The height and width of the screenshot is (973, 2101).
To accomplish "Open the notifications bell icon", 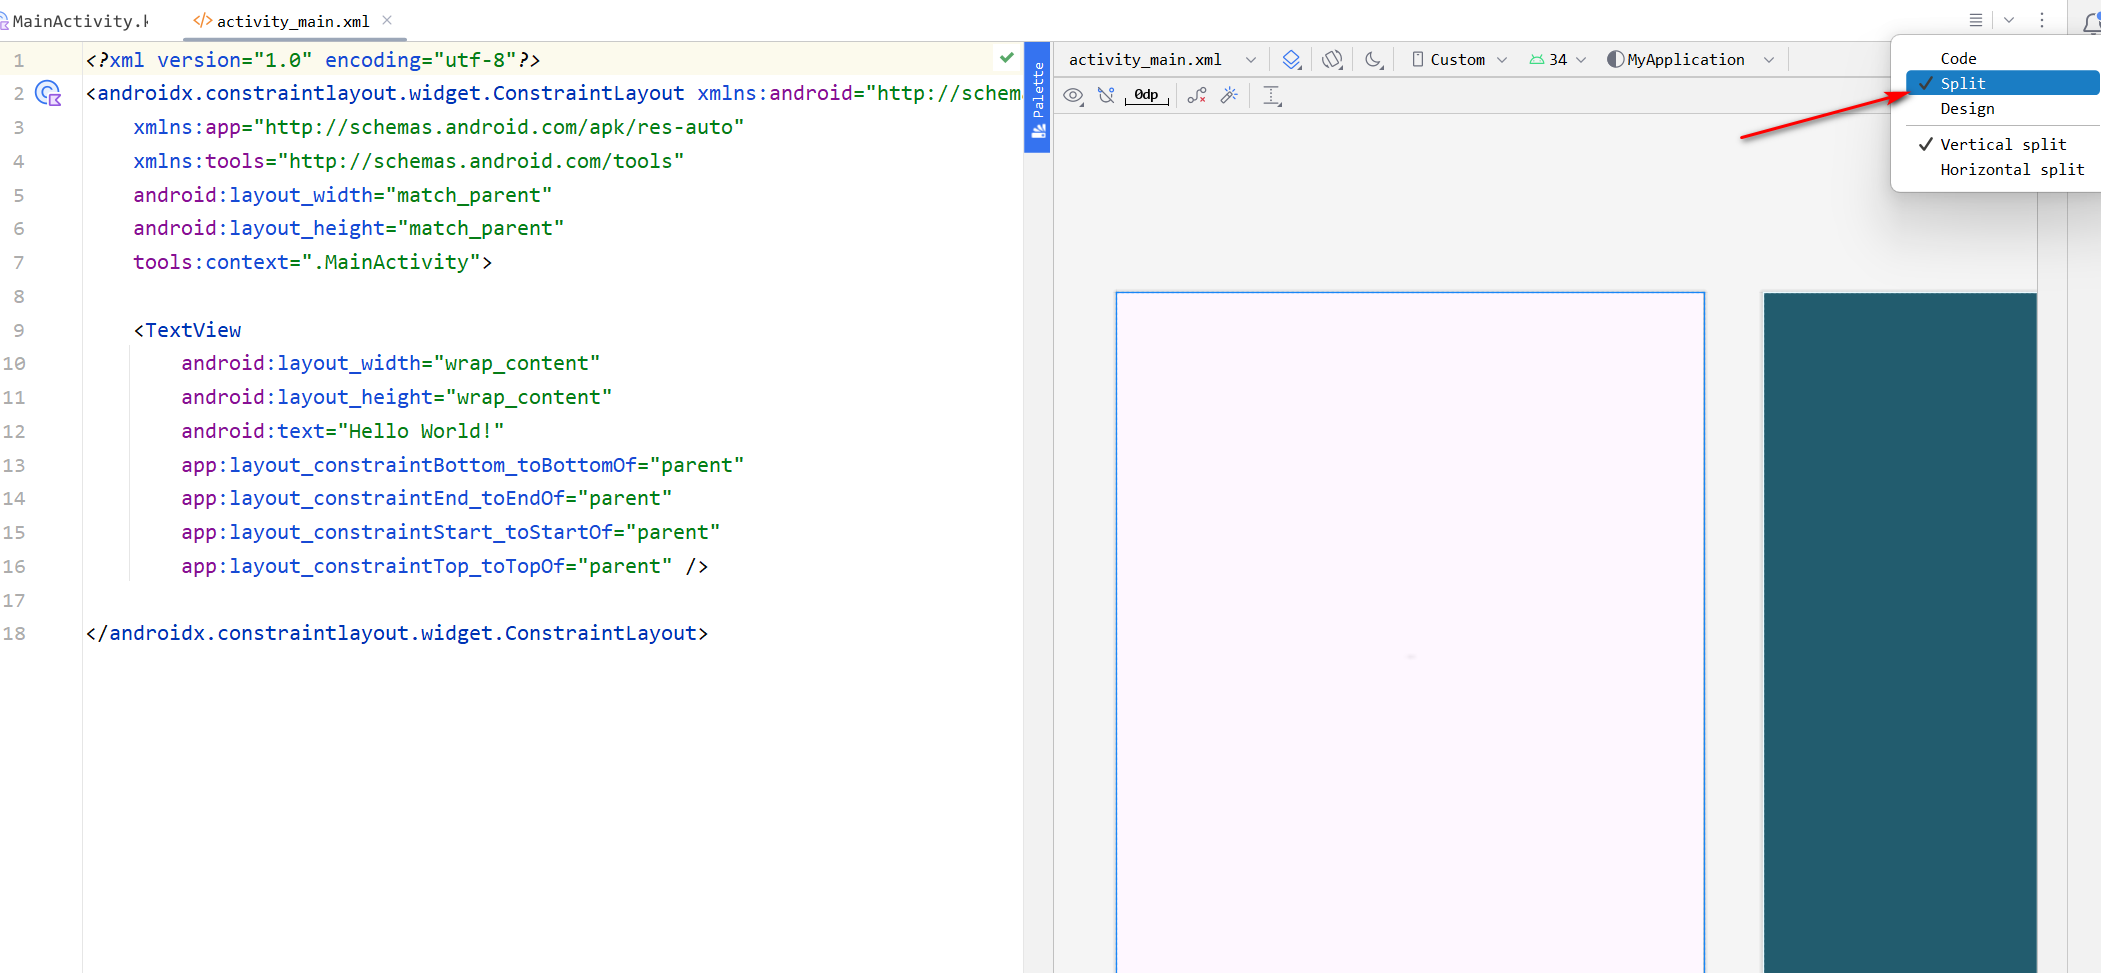I will [x=2091, y=21].
